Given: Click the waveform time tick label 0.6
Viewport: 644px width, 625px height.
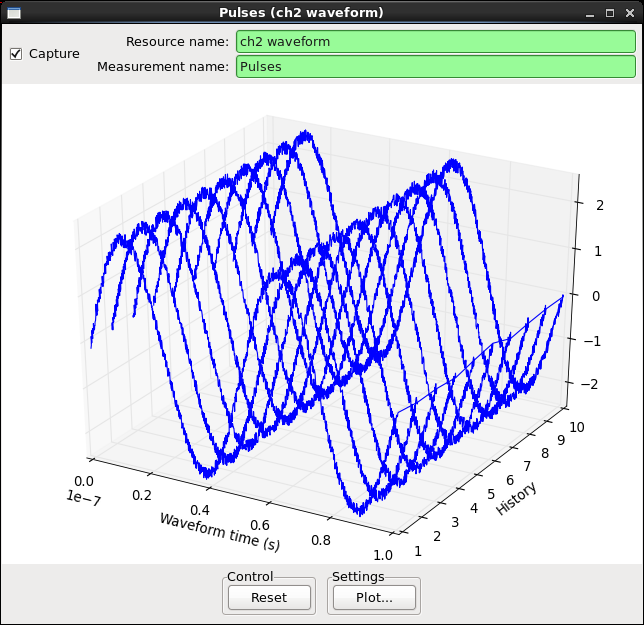Looking at the screenshot, I should 260,525.
